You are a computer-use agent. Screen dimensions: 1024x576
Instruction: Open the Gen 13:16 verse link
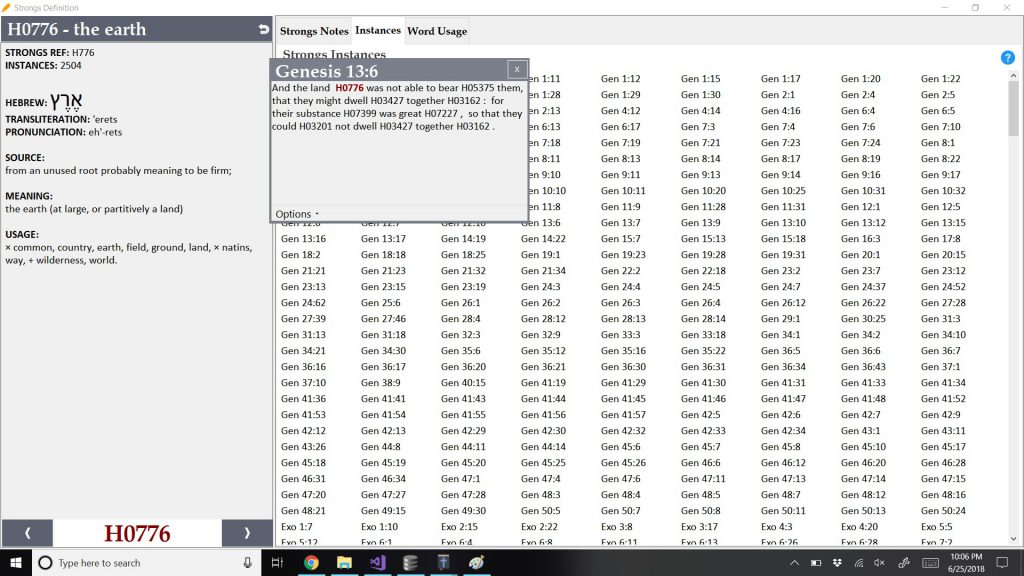(x=303, y=239)
